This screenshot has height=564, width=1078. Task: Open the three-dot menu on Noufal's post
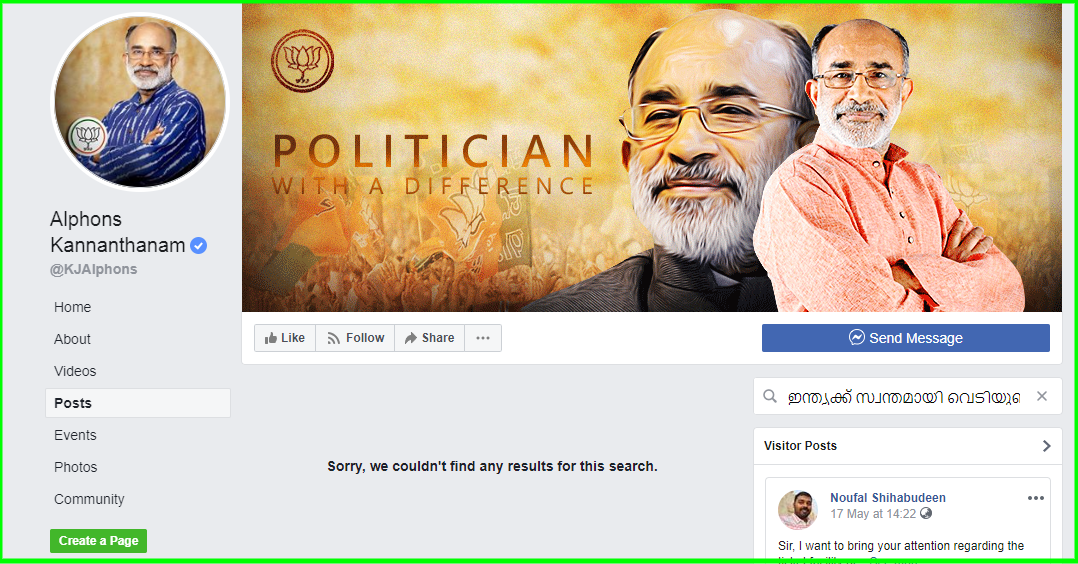click(x=1035, y=498)
